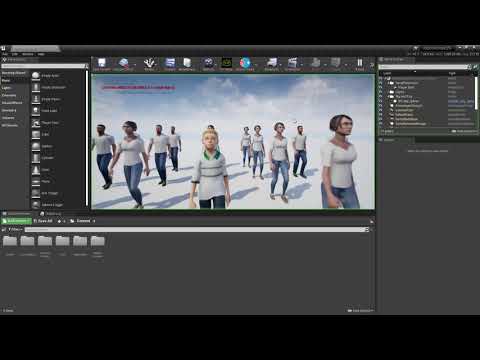Open the Visual Effects category
The width and height of the screenshot is (480, 360).
coord(15,103)
